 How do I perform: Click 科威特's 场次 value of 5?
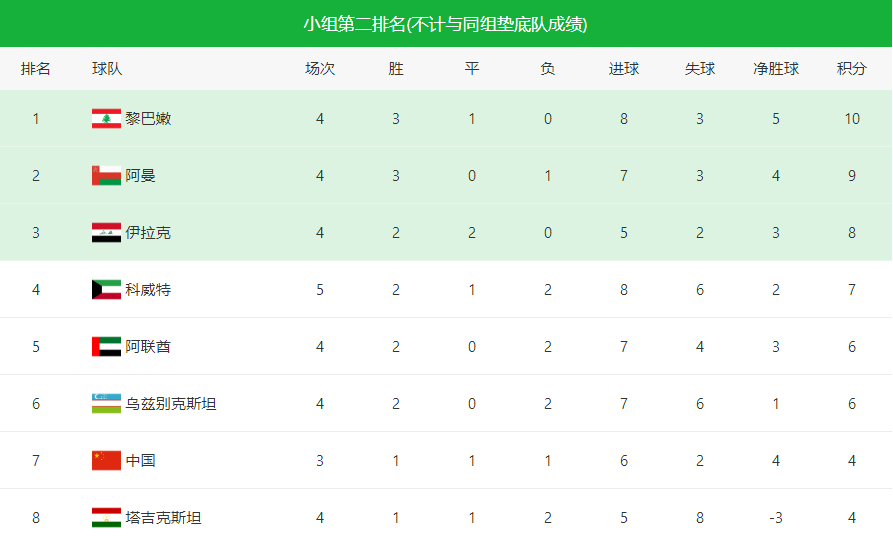tap(320, 290)
